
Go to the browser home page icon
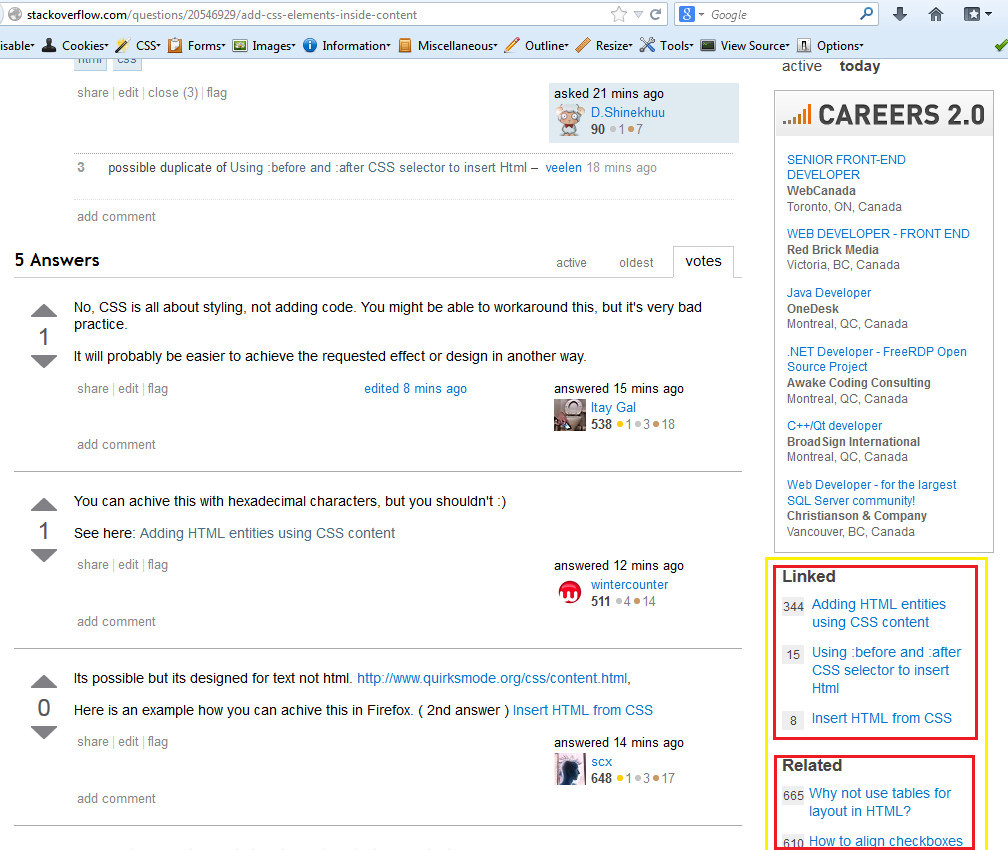pos(936,14)
